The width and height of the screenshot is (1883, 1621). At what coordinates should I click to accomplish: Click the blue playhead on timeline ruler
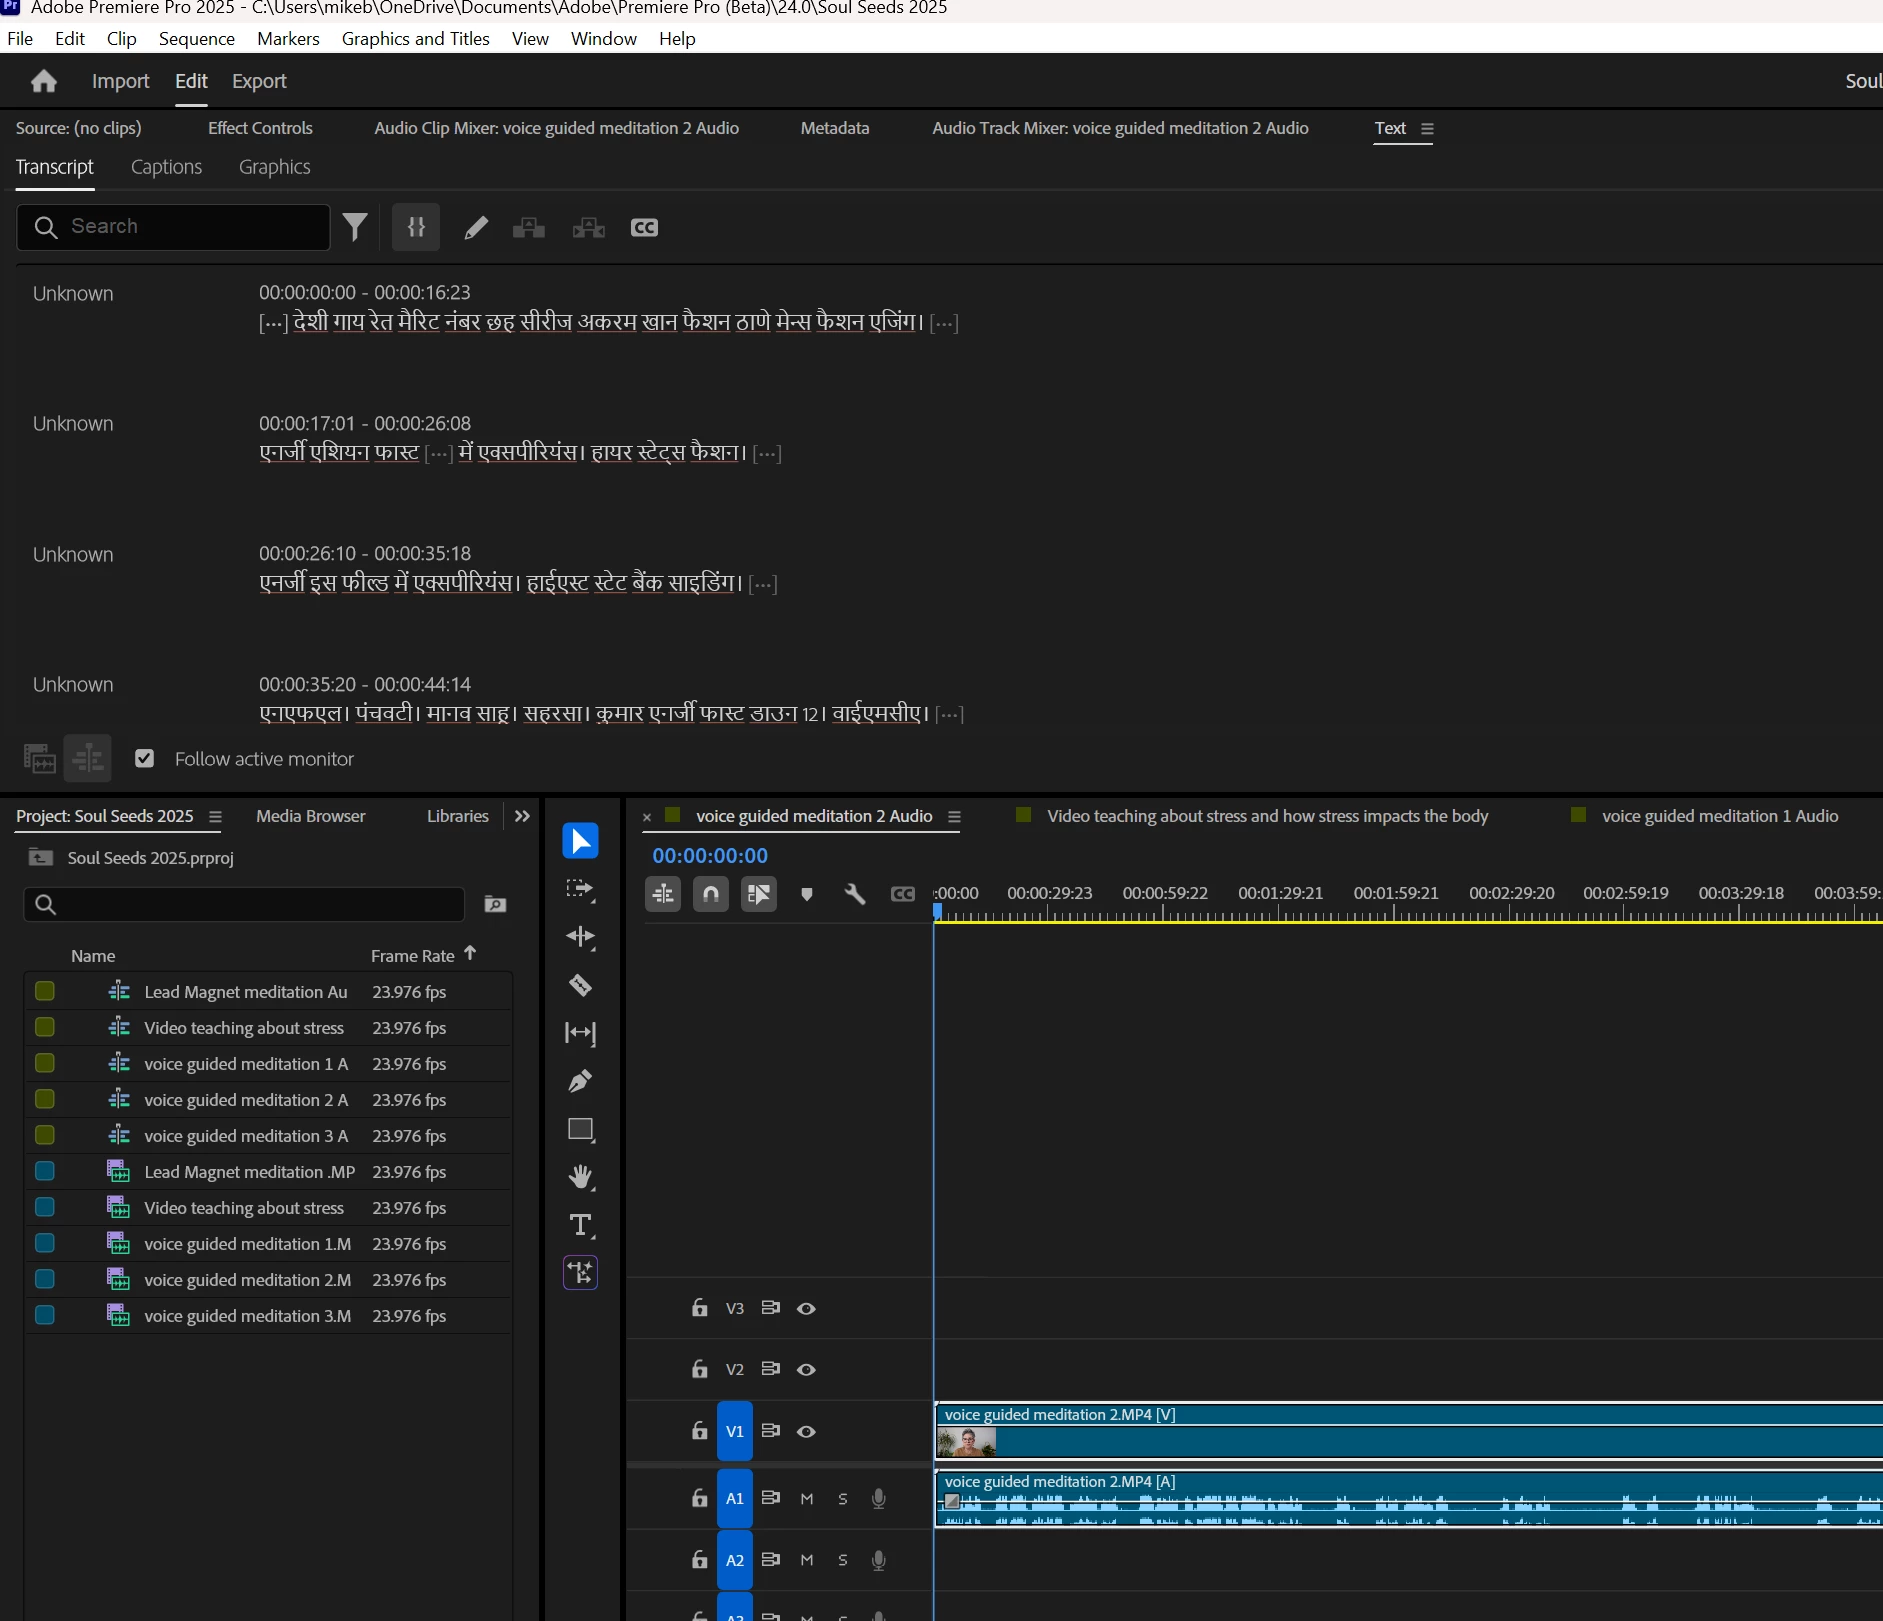click(x=938, y=911)
